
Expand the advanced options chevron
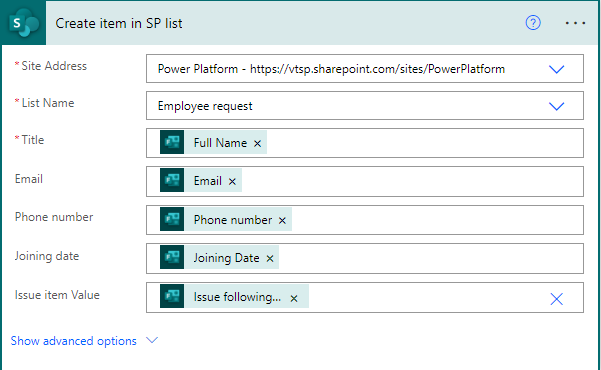152,340
